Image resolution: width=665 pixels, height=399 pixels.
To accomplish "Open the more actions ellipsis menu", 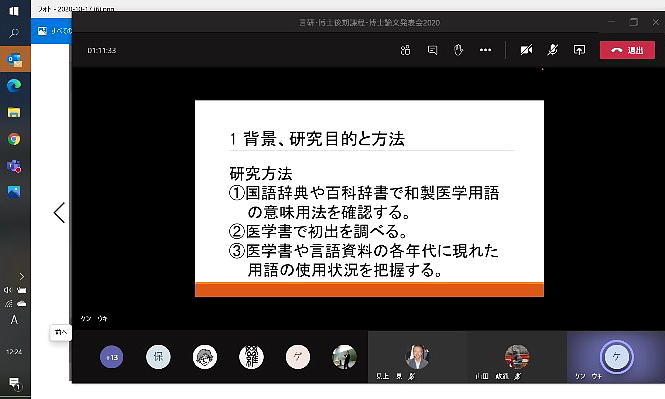I will (485, 50).
